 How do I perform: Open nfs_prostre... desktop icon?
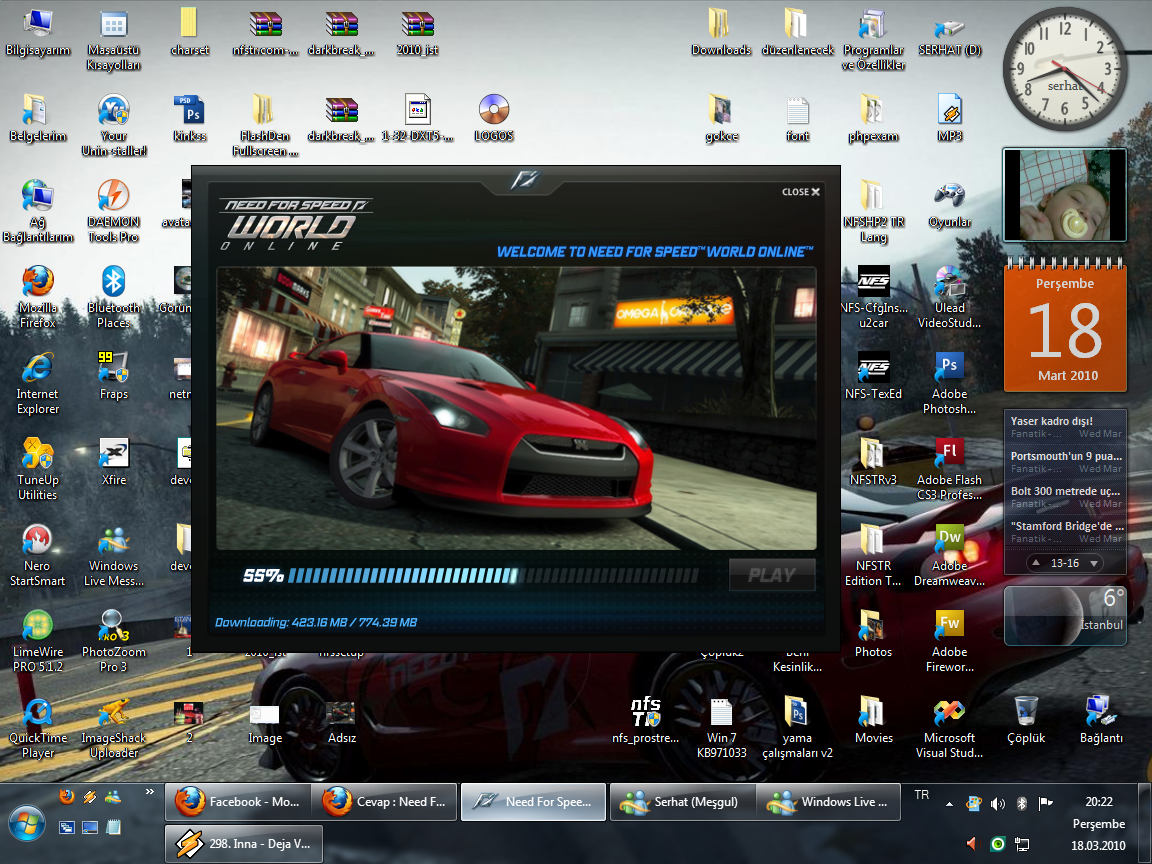[644, 720]
